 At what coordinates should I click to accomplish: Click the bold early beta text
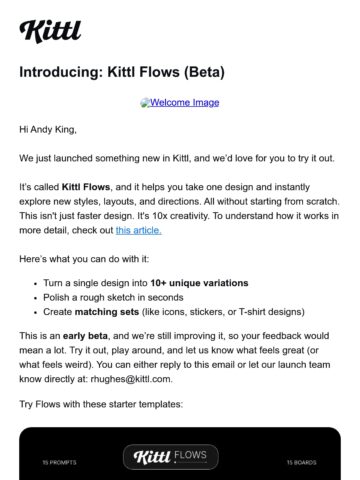coord(85,336)
